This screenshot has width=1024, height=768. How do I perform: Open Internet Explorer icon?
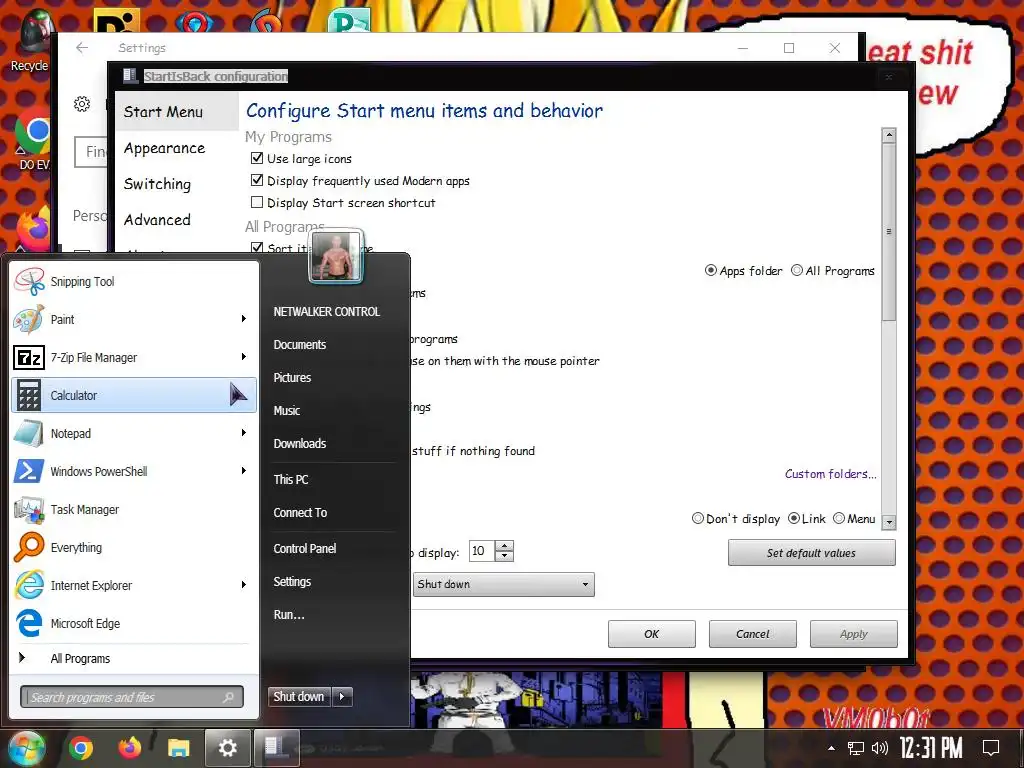pos(29,585)
